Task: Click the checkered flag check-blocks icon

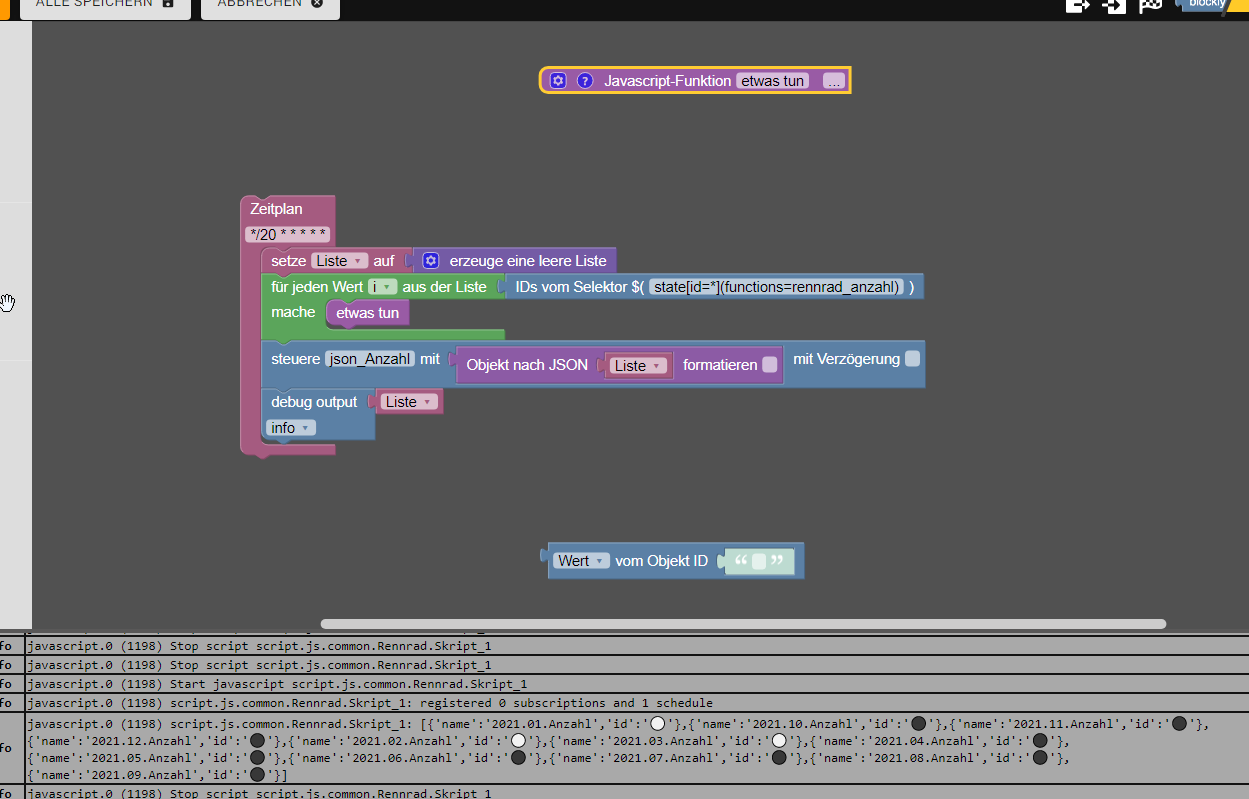Action: 1151,5
